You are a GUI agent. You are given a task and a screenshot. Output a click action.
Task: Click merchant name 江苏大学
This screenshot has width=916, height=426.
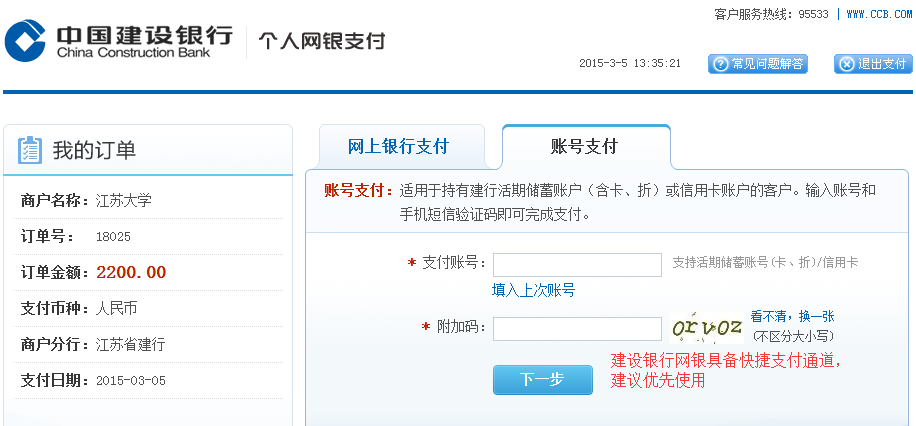point(124,201)
